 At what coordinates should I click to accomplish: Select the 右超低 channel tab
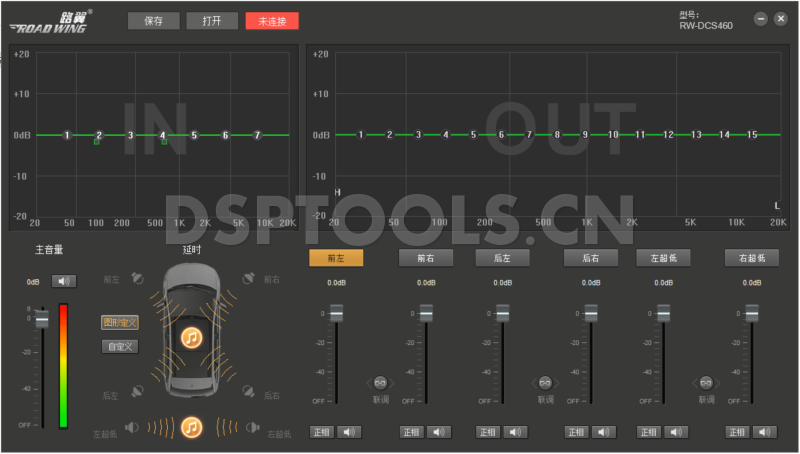pos(752,258)
